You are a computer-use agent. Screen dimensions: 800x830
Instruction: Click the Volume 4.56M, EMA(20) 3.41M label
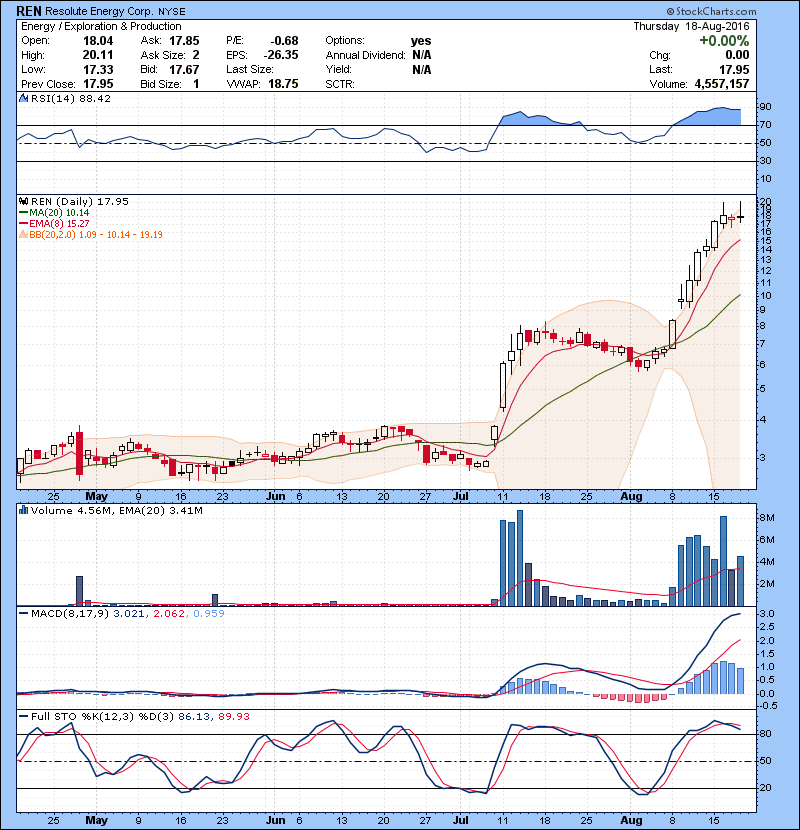pyautogui.click(x=116, y=510)
